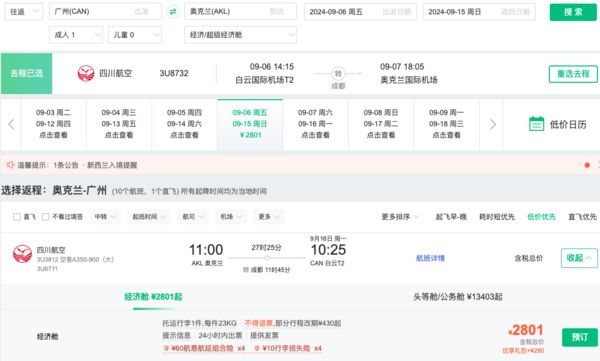The width and height of the screenshot is (600, 361).
Task: Select the 09-08 周日 date tab
Action: point(381,124)
